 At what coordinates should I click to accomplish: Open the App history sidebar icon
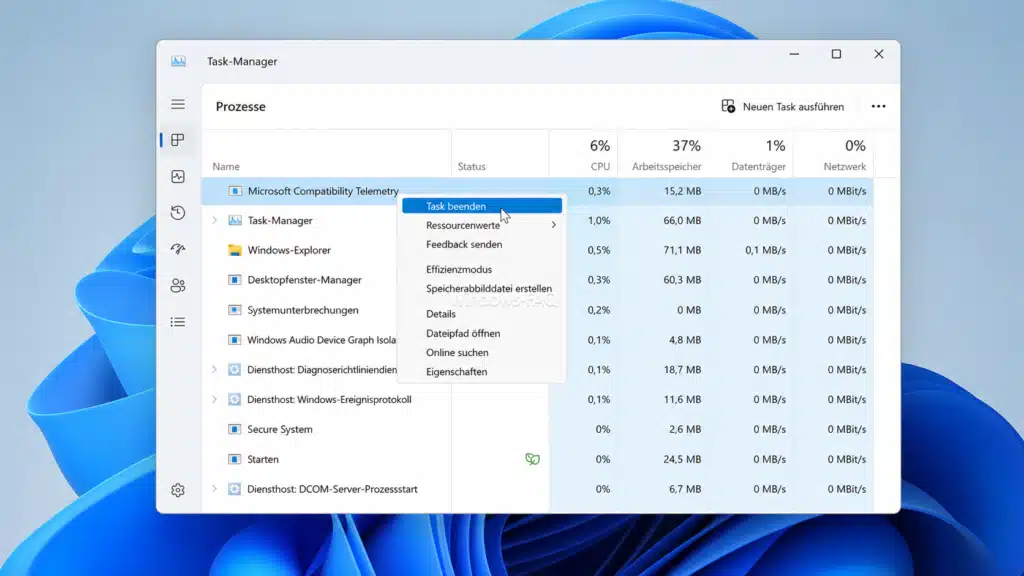click(178, 213)
